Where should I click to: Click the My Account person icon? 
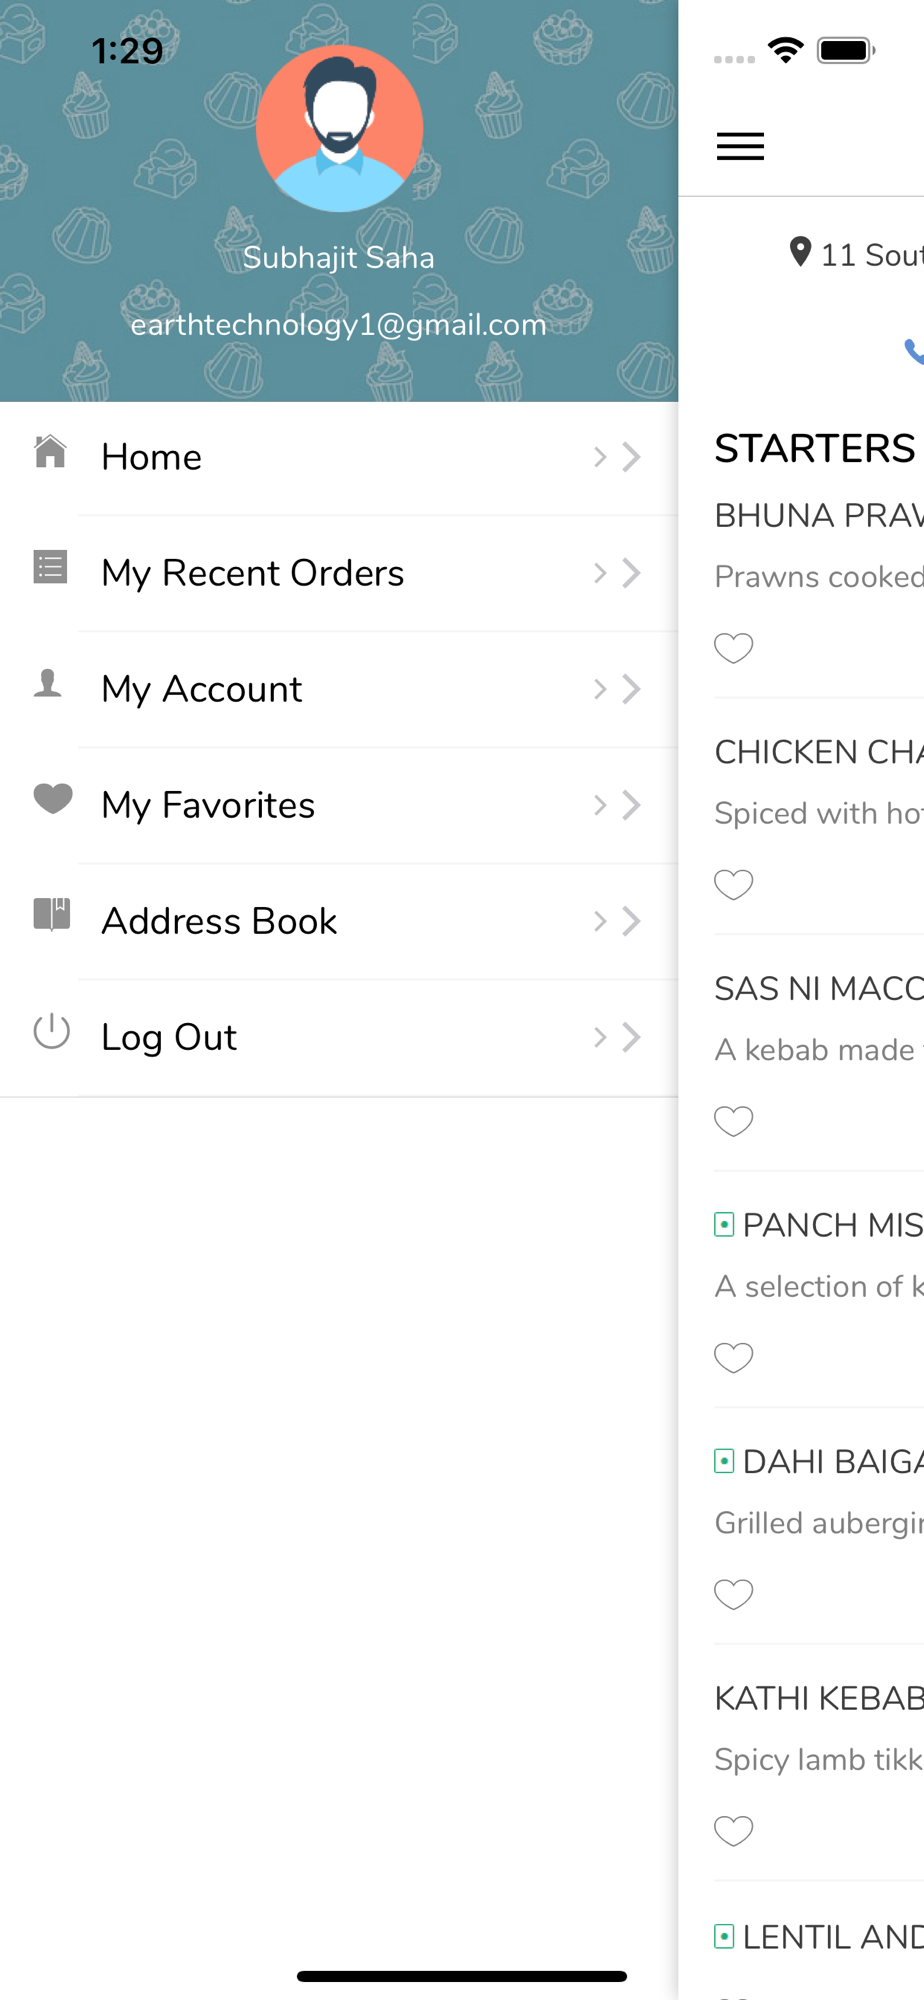[48, 683]
